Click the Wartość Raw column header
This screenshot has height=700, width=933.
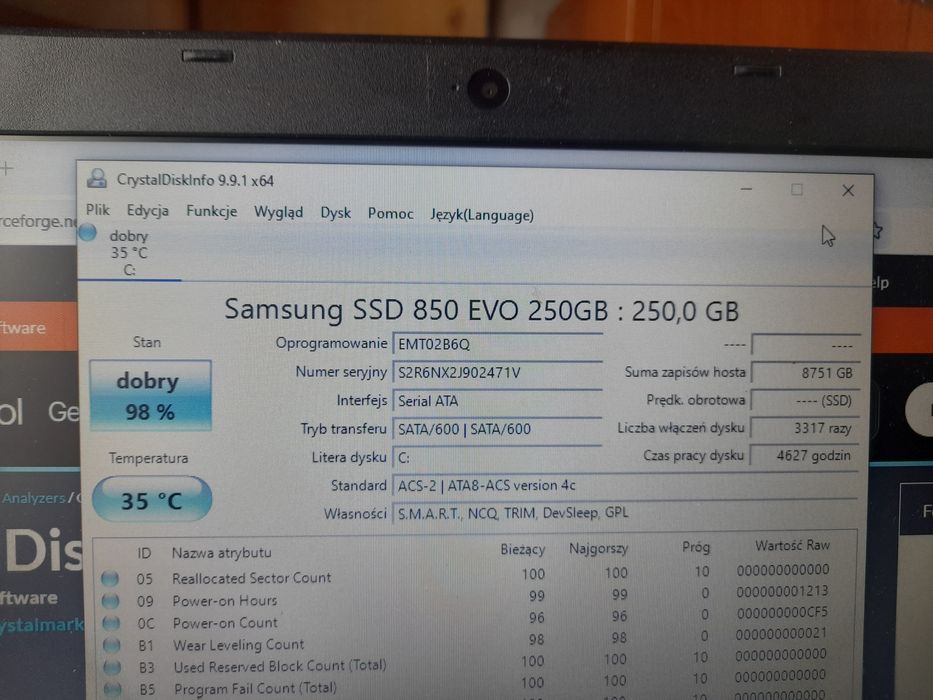pyautogui.click(x=792, y=545)
